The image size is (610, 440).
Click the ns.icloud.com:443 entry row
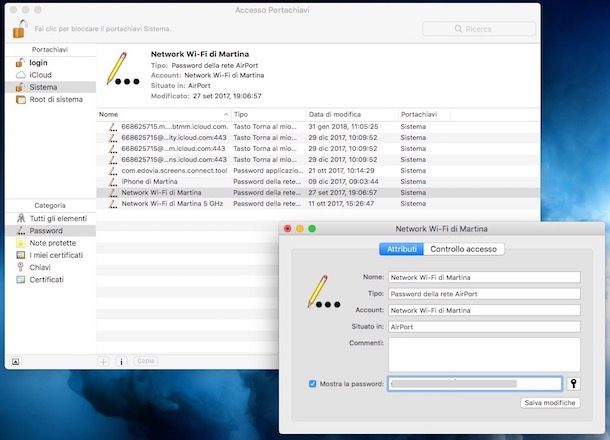click(x=318, y=160)
